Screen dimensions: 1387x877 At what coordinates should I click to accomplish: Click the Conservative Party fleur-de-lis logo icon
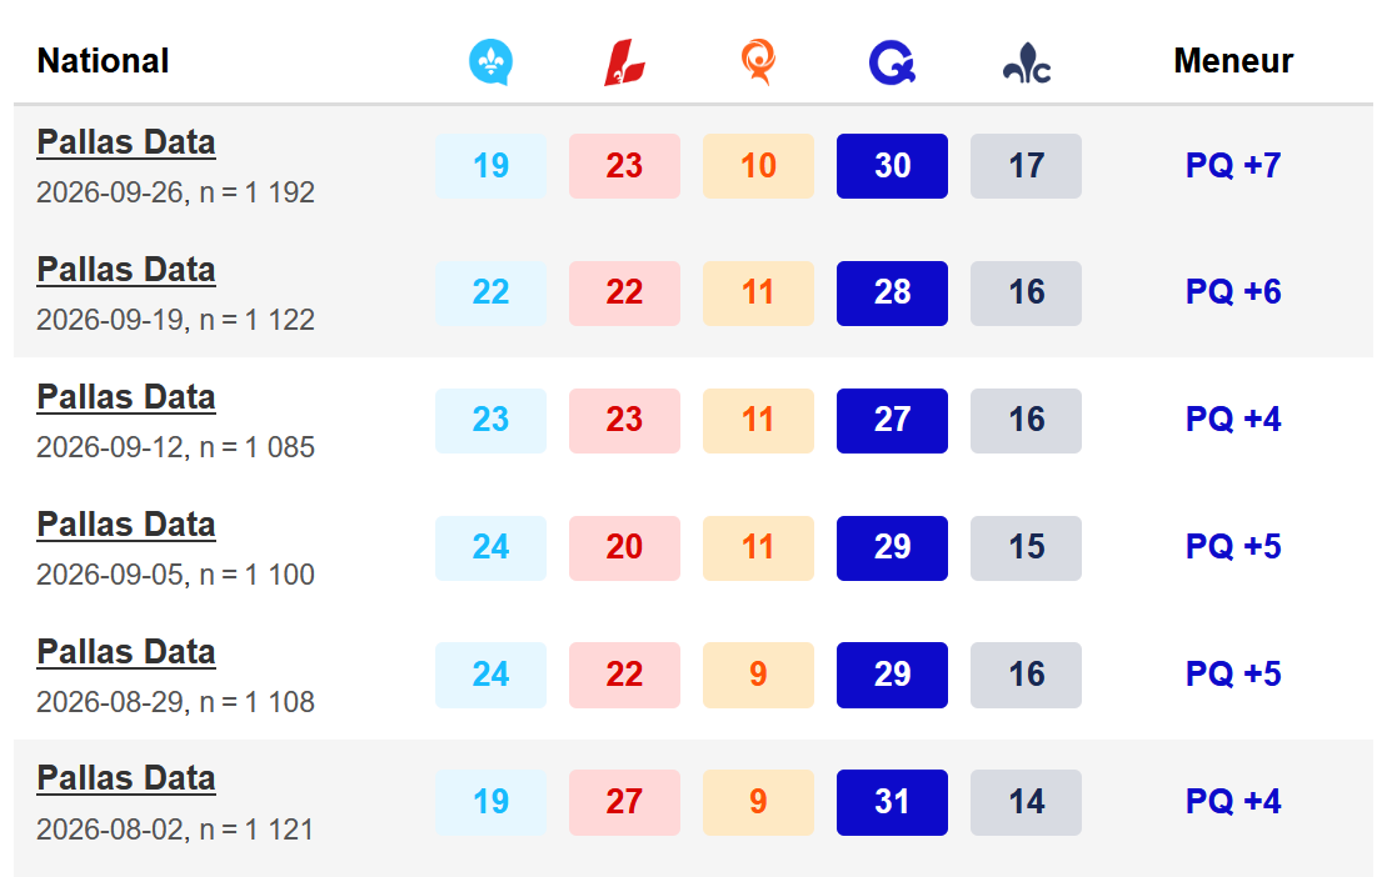coord(1027,66)
